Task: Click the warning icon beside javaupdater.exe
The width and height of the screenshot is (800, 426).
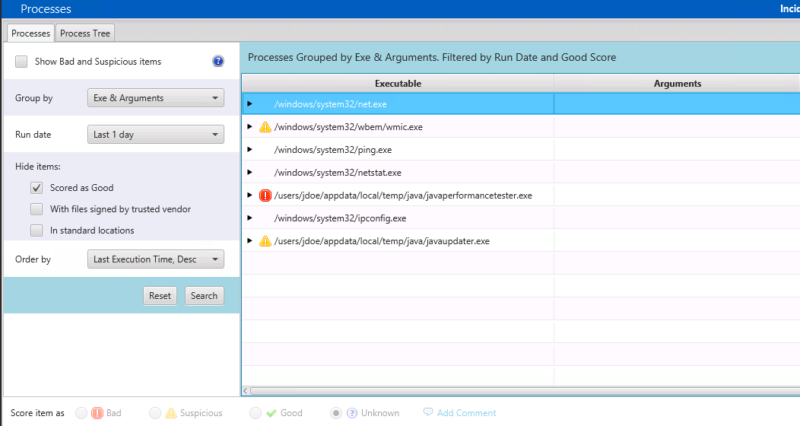Action: pos(265,241)
